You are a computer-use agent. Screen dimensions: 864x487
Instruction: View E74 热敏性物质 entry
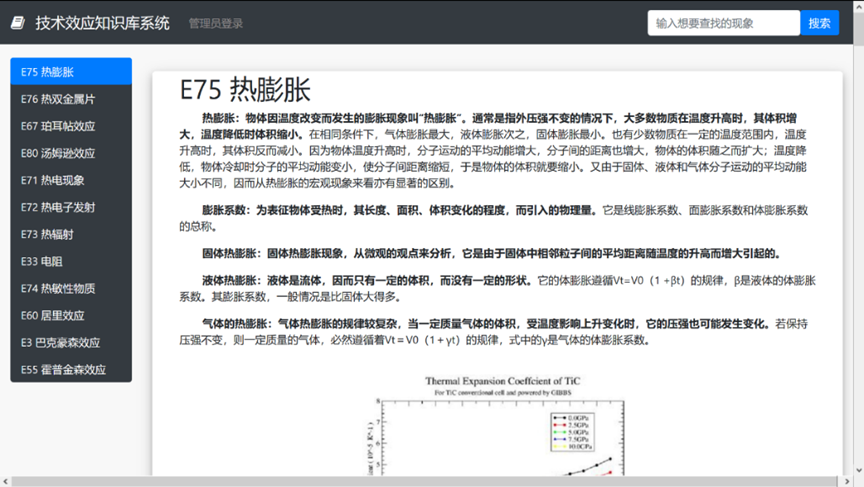point(71,288)
